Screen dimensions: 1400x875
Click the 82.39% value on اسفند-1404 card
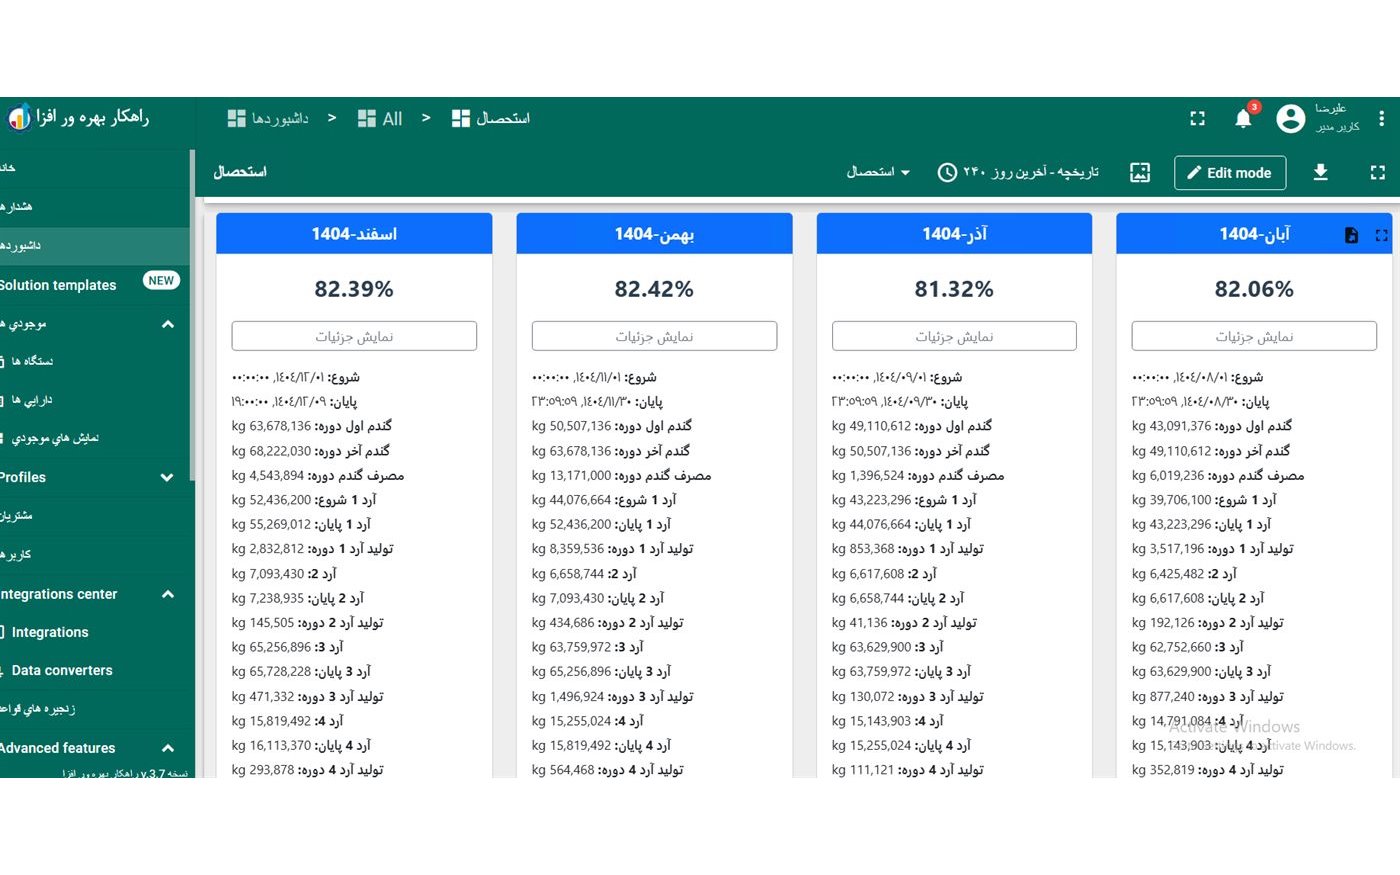pyautogui.click(x=354, y=289)
